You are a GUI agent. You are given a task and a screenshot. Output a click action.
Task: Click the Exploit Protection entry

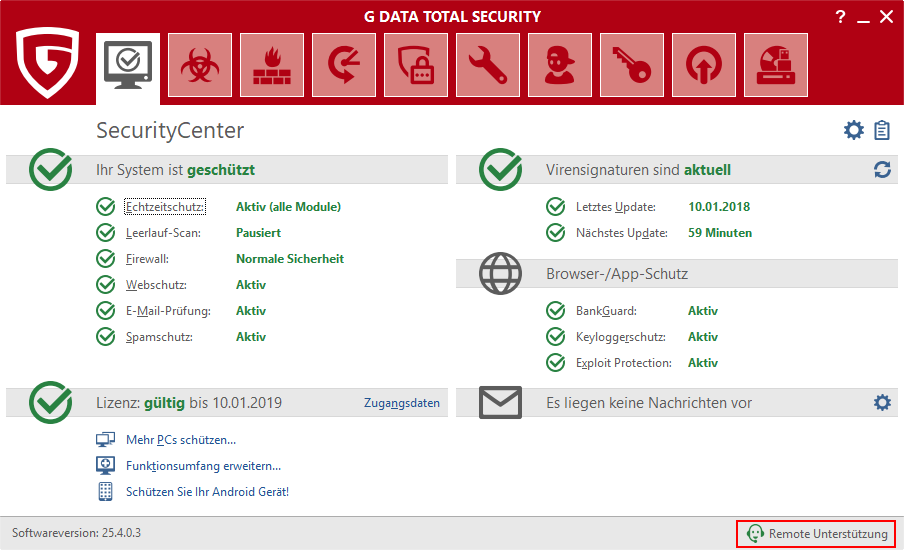point(624,363)
